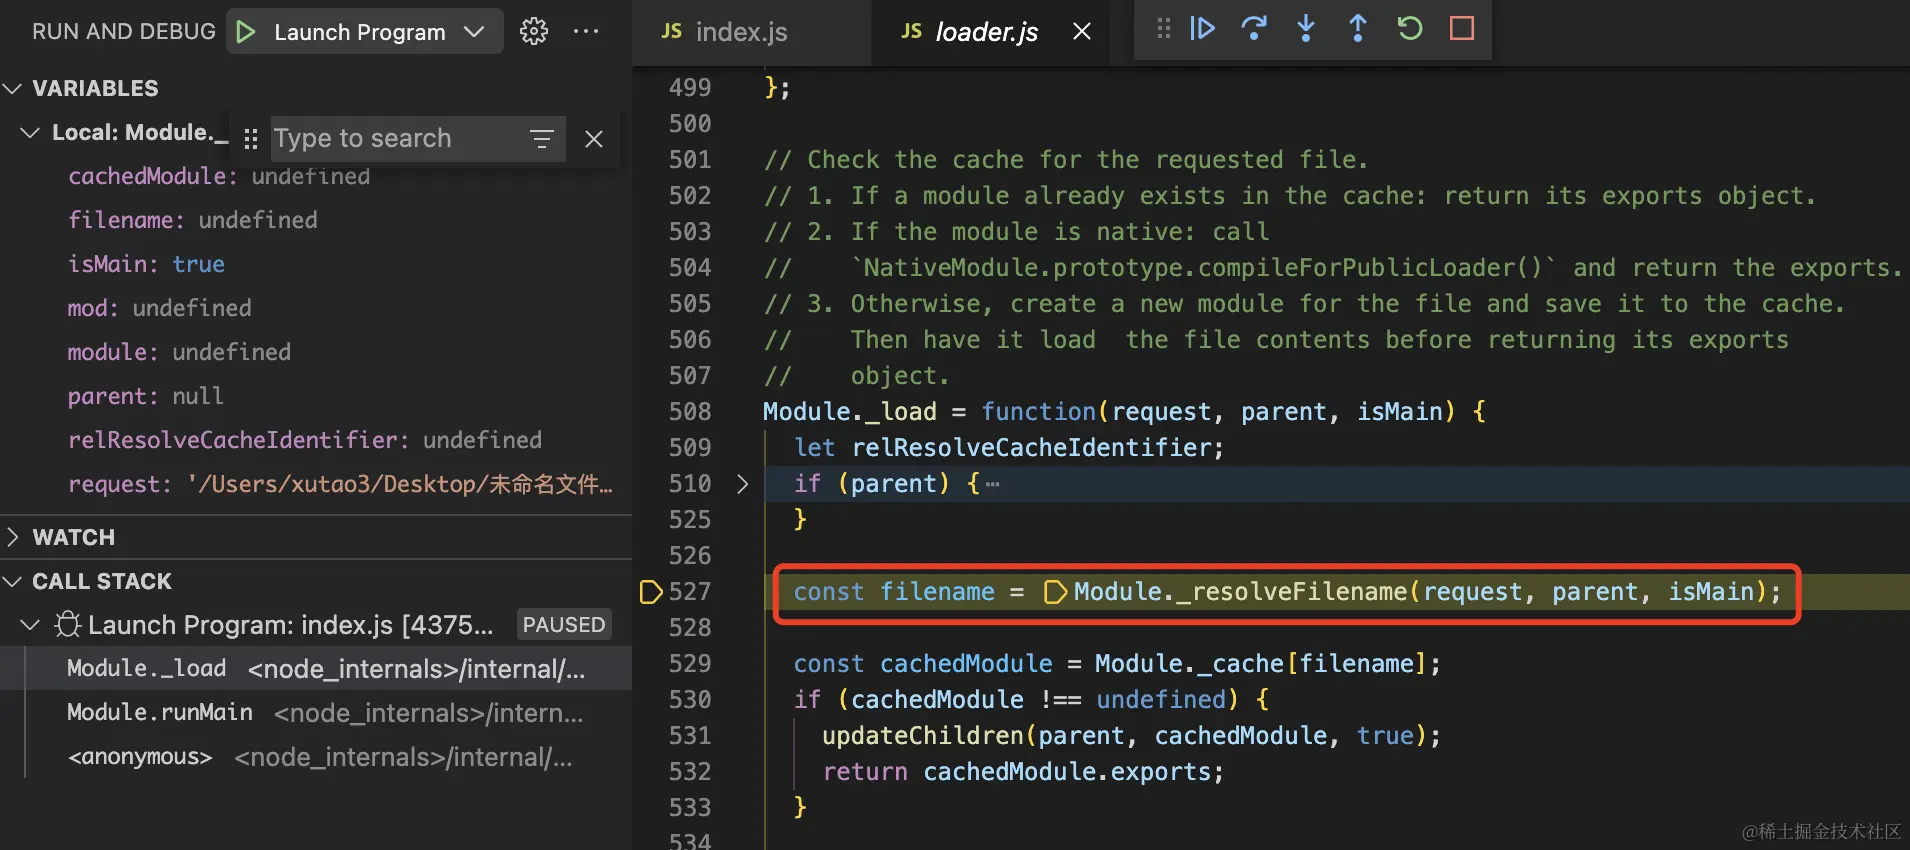Screen dimensions: 1910x850
Task: Collapse the CALL STACK section
Action: coord(13,581)
